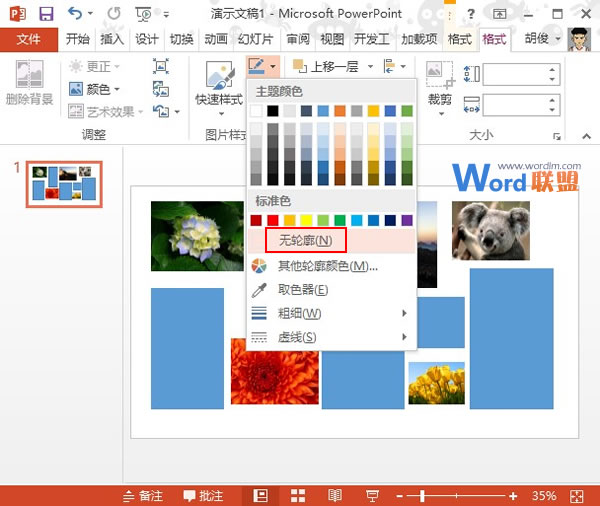Fit slide to current window icon
This screenshot has width=600, height=506.
point(576,496)
